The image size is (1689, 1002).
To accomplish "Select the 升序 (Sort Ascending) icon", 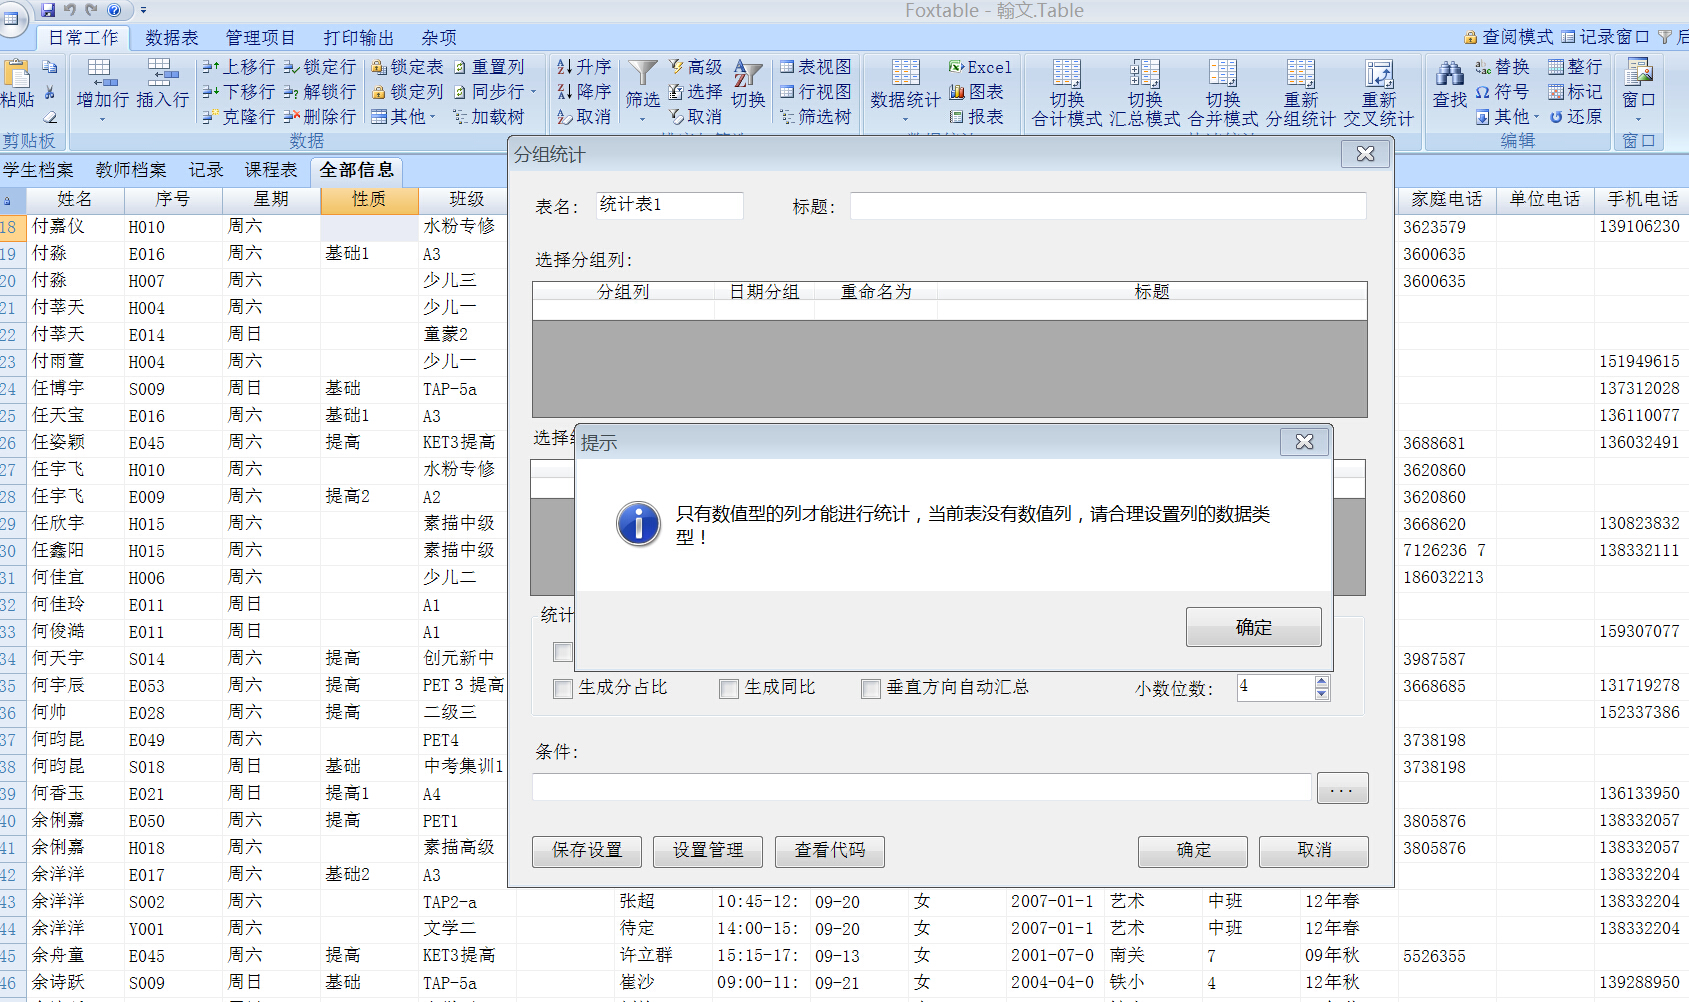I will point(583,66).
